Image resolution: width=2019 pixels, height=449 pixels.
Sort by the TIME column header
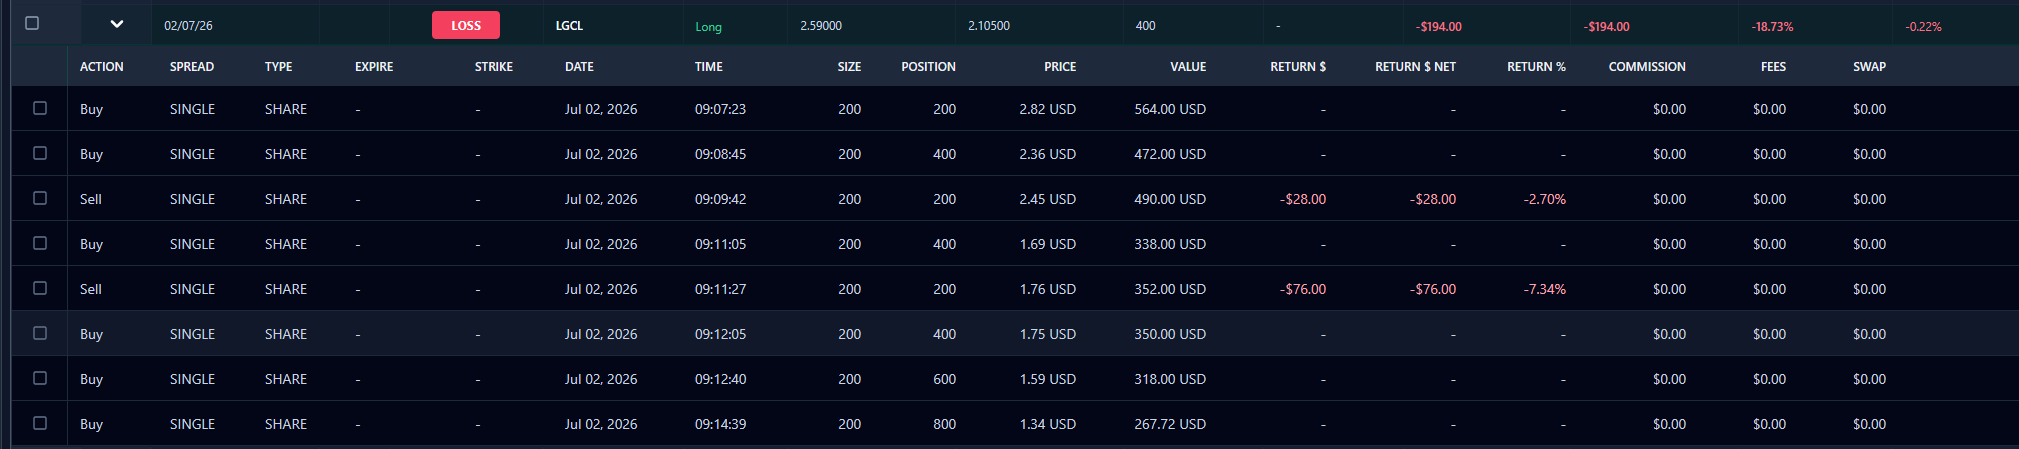[709, 67]
